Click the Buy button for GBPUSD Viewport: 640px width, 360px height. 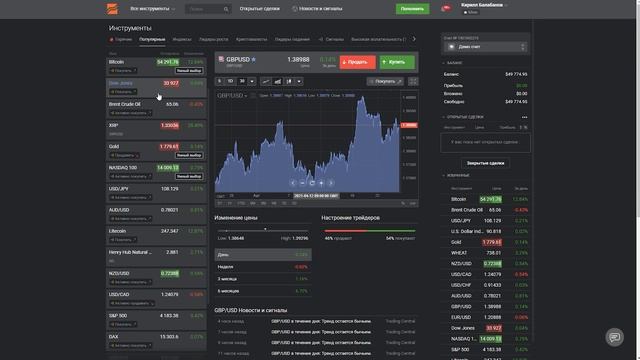[x=397, y=62]
